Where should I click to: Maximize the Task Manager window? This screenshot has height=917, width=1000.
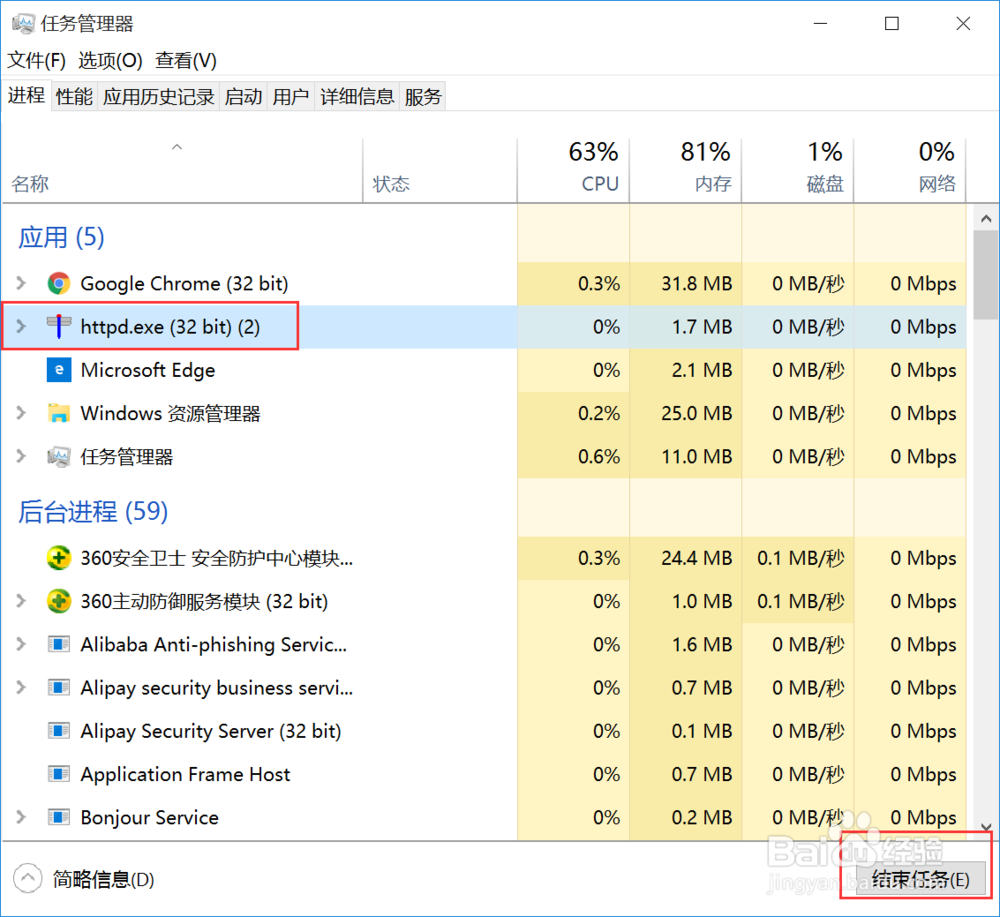point(892,24)
